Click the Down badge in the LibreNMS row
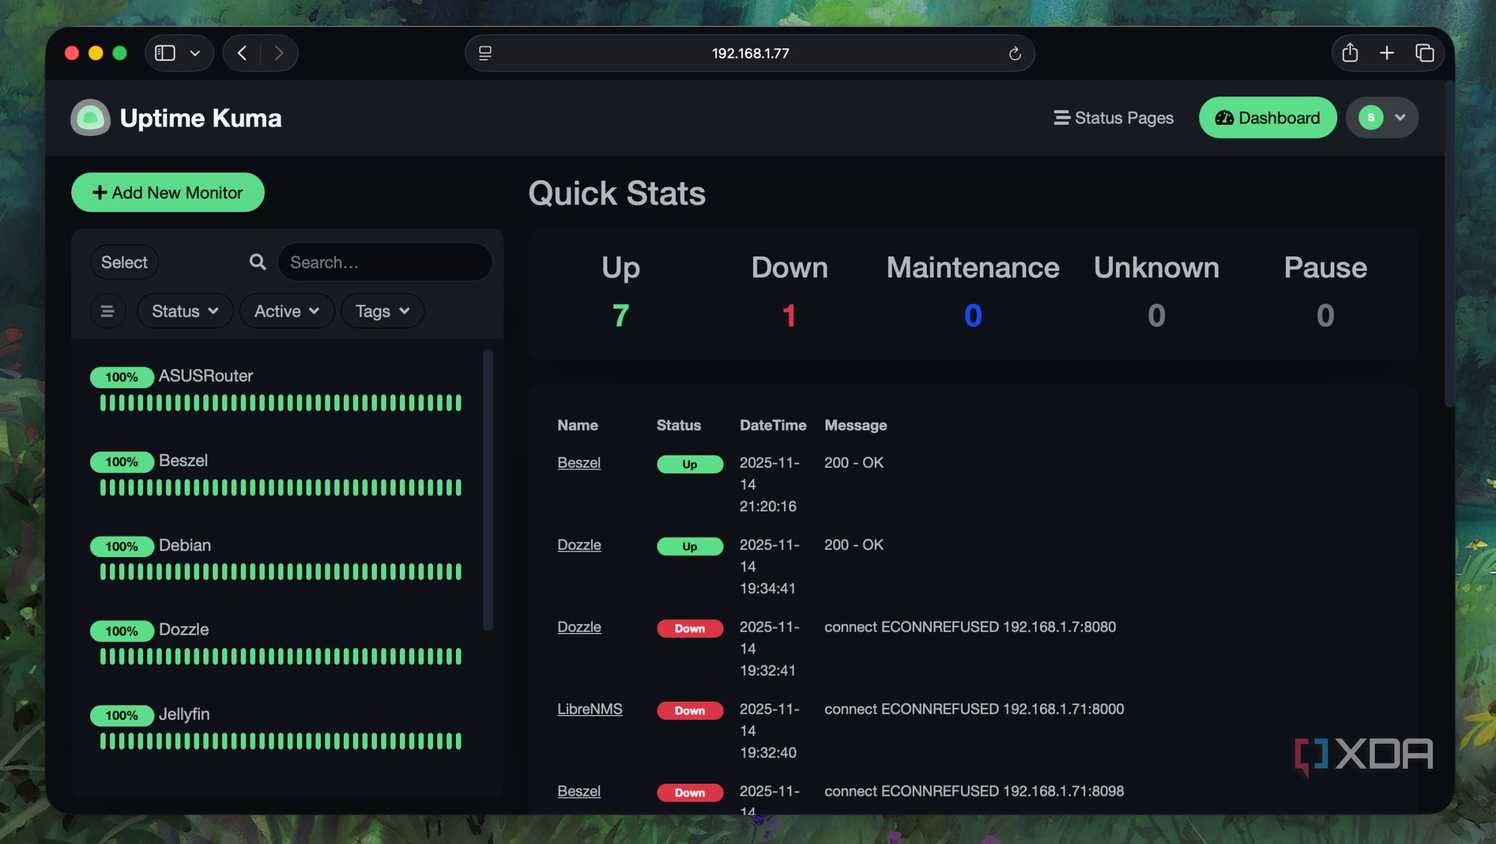The height and width of the screenshot is (844, 1496). point(690,711)
